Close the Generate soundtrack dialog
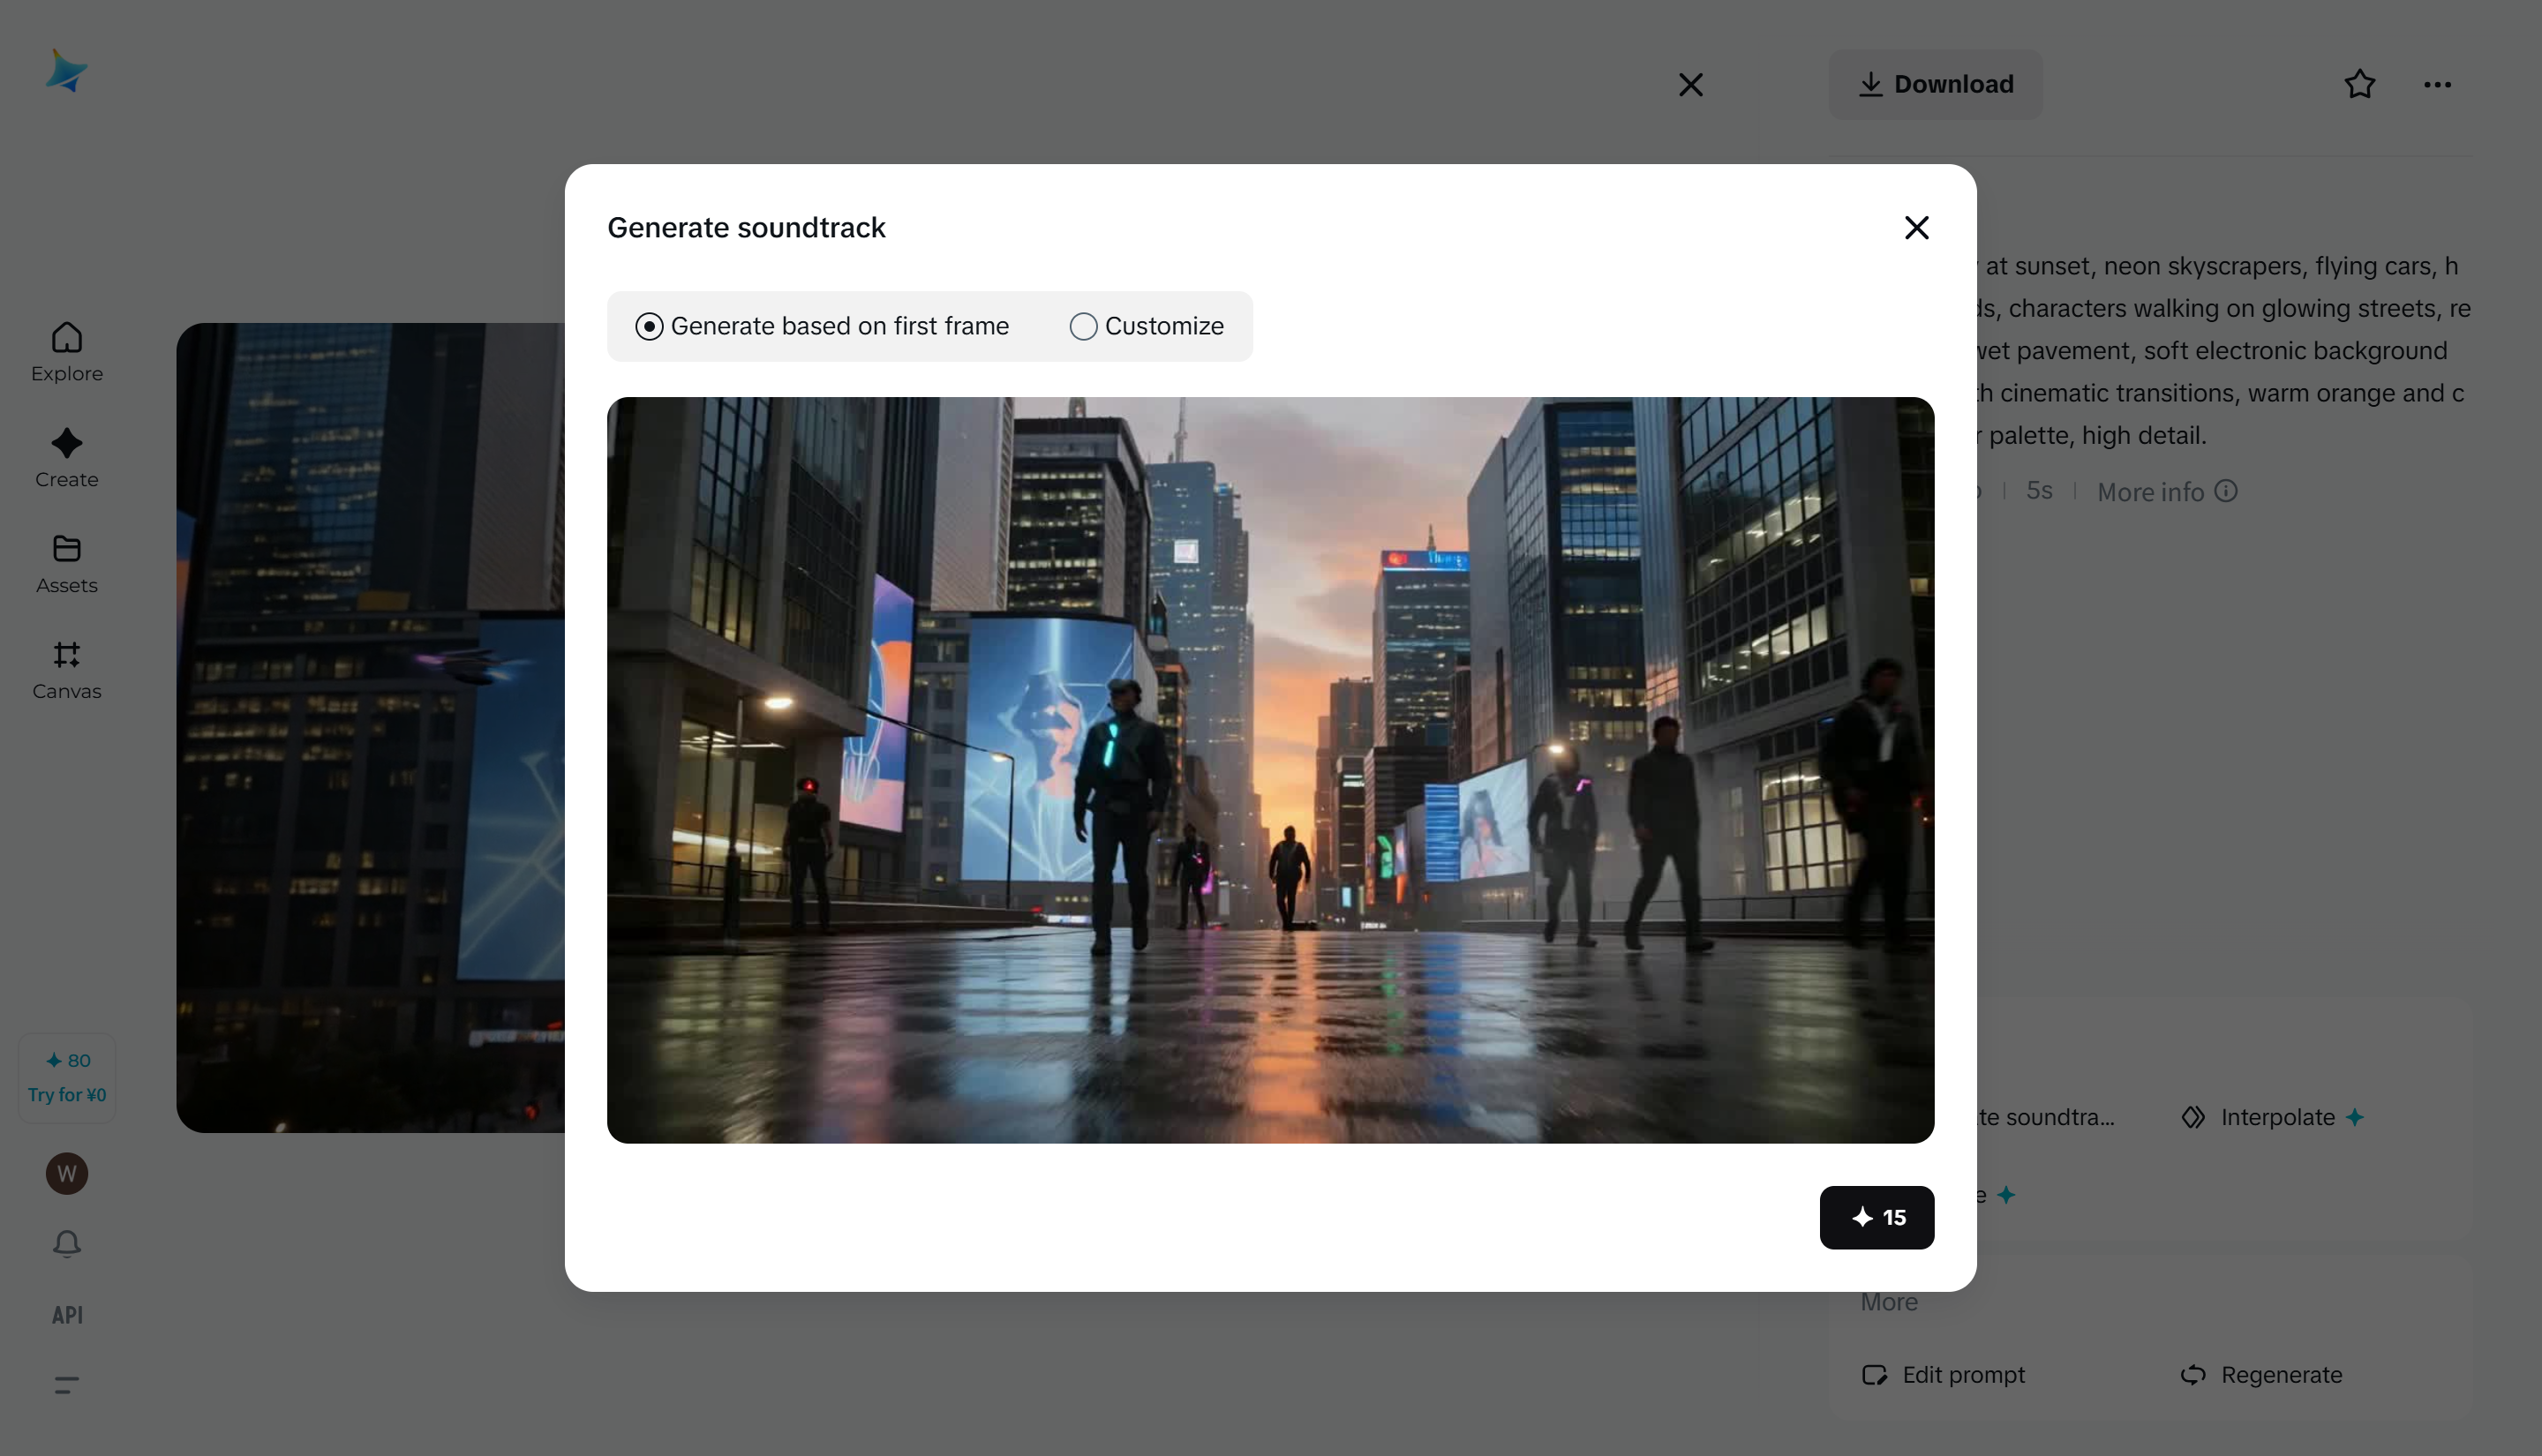The width and height of the screenshot is (2542, 1456). coord(1916,228)
